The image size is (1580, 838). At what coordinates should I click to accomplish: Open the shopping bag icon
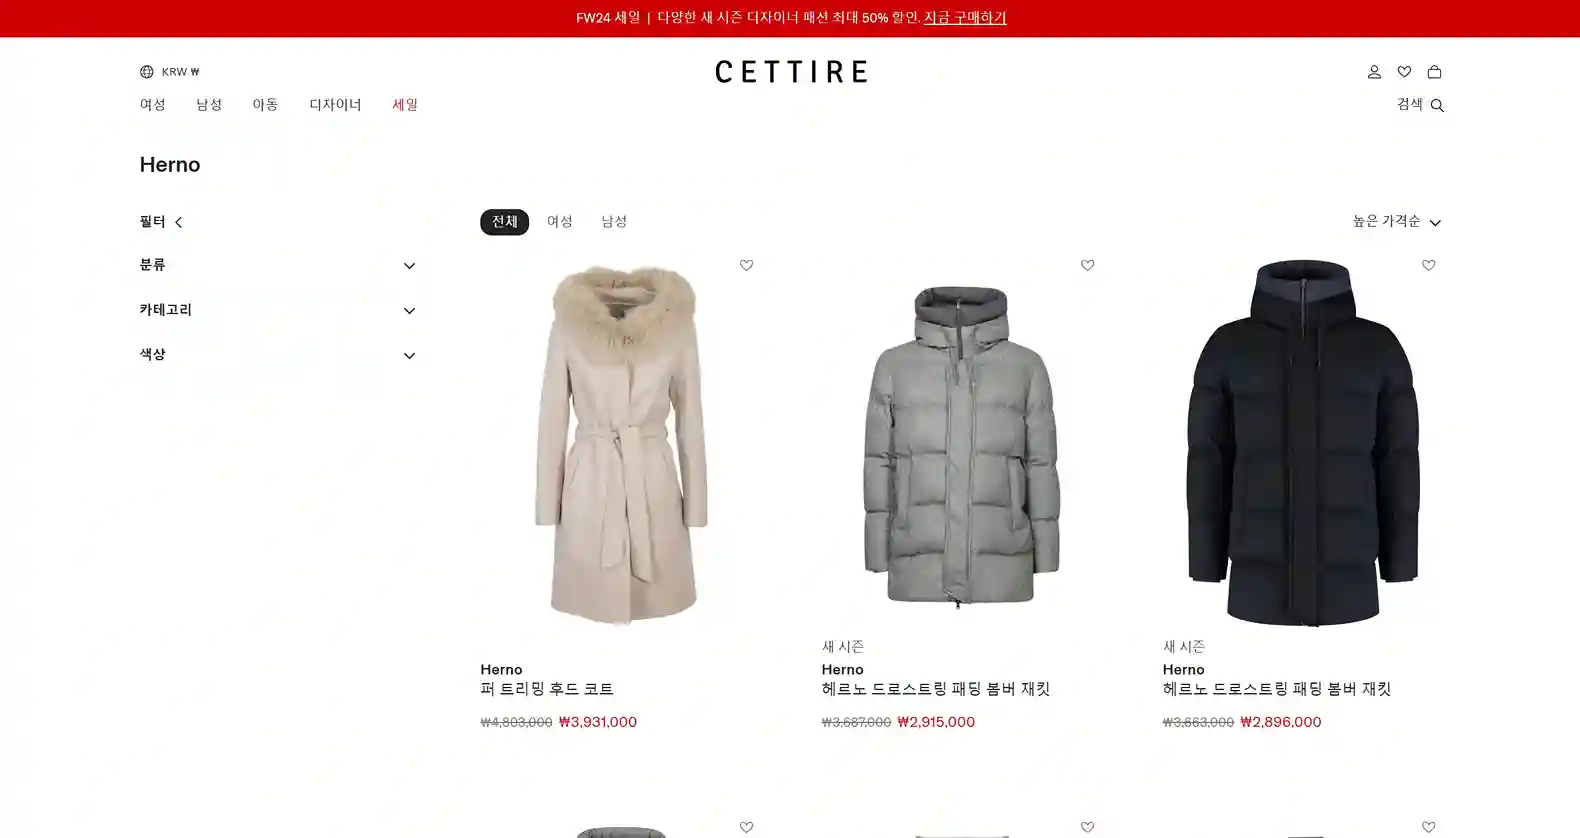[1434, 72]
